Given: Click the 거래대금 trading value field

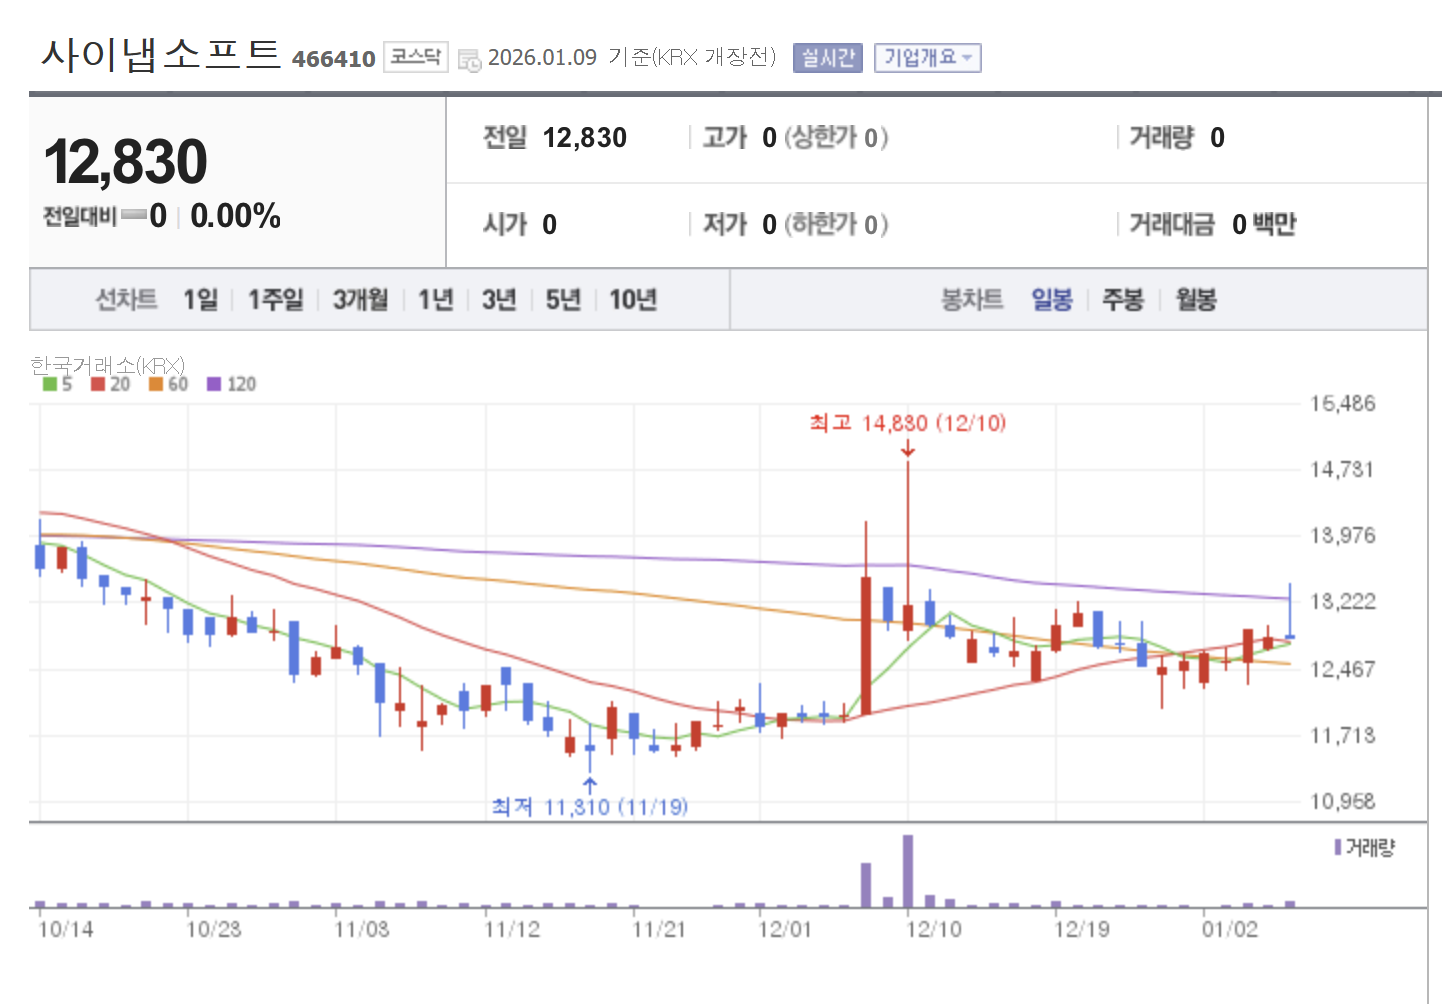Looking at the screenshot, I should coord(1213,225).
